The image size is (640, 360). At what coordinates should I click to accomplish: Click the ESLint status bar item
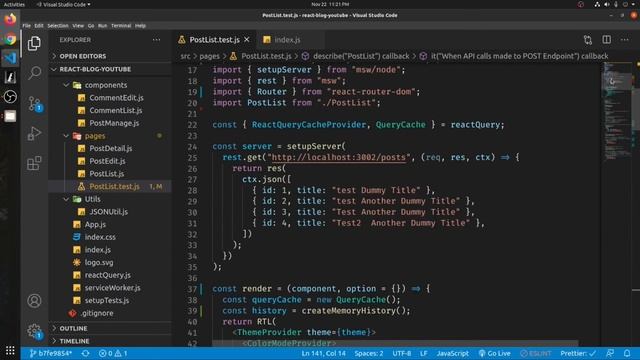click(x=536, y=353)
